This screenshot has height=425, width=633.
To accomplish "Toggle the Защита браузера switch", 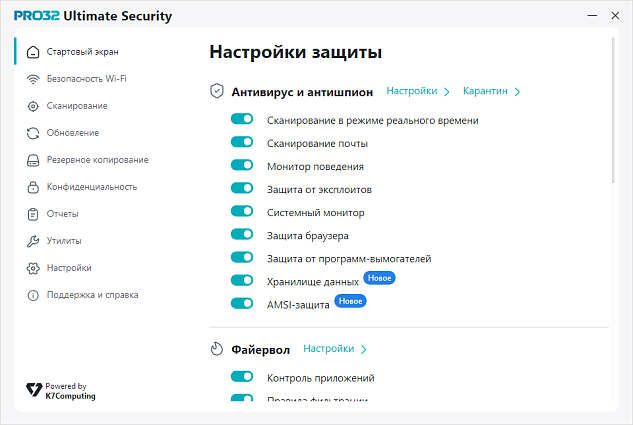I will click(x=242, y=234).
